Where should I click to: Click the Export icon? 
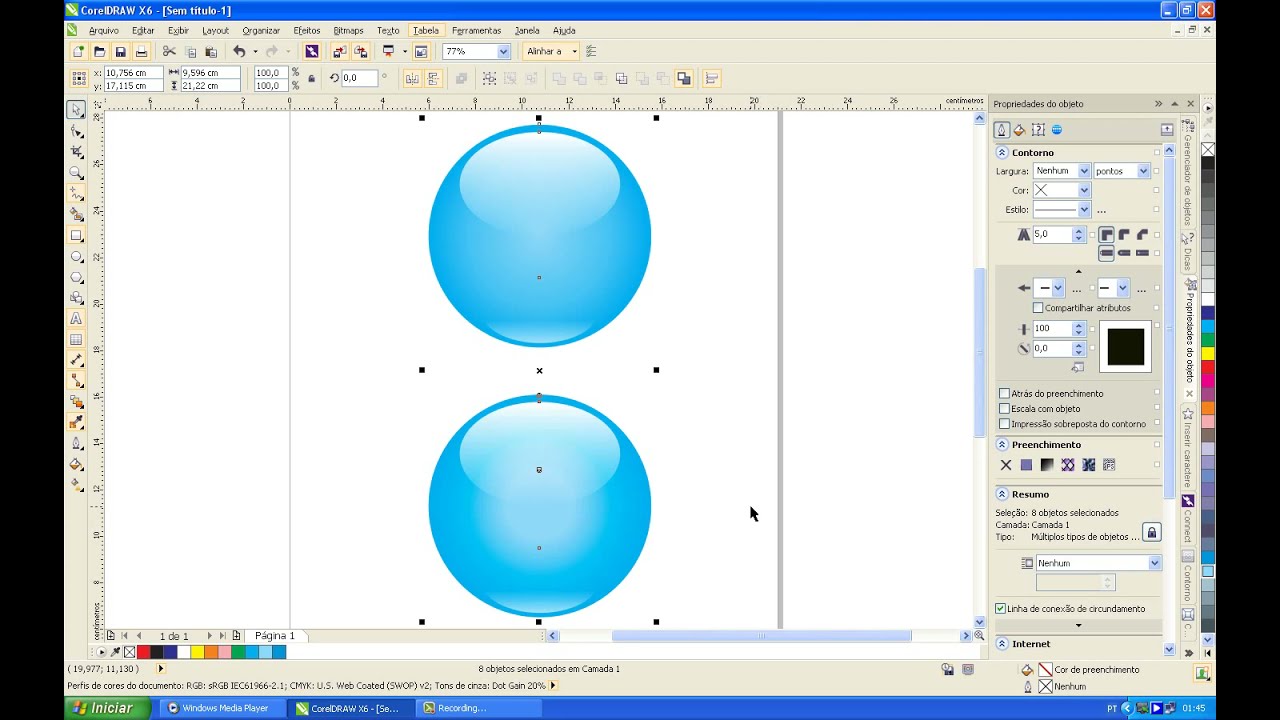click(x=361, y=51)
